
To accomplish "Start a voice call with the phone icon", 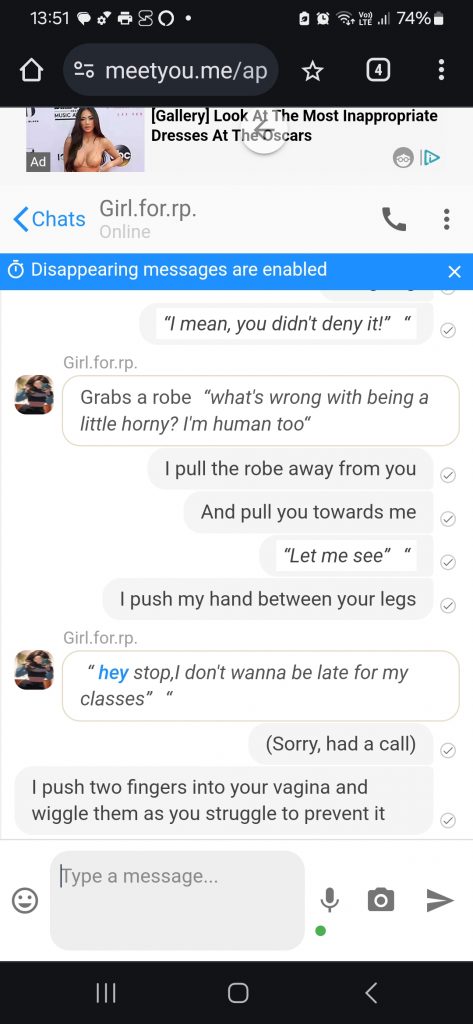I will pos(393,219).
